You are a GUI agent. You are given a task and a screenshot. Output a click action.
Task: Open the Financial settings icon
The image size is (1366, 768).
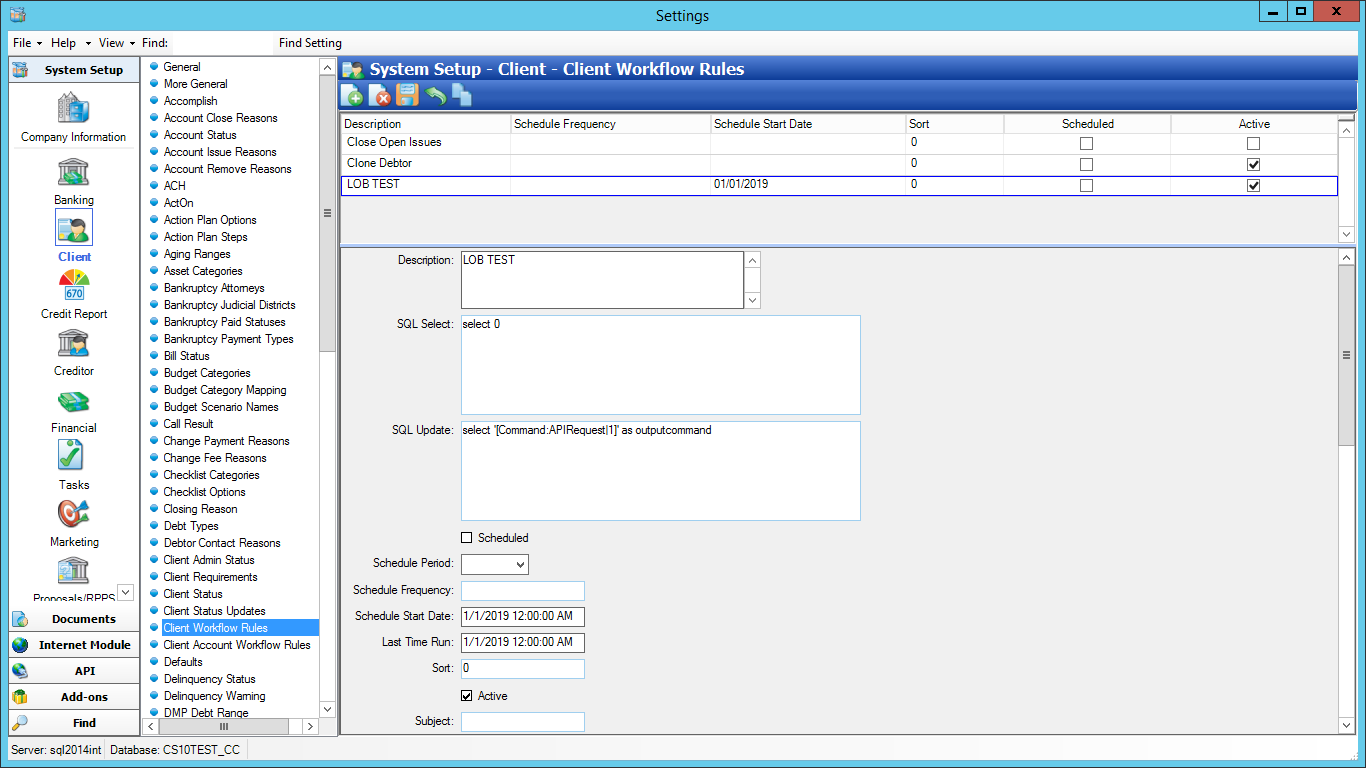[x=74, y=401]
